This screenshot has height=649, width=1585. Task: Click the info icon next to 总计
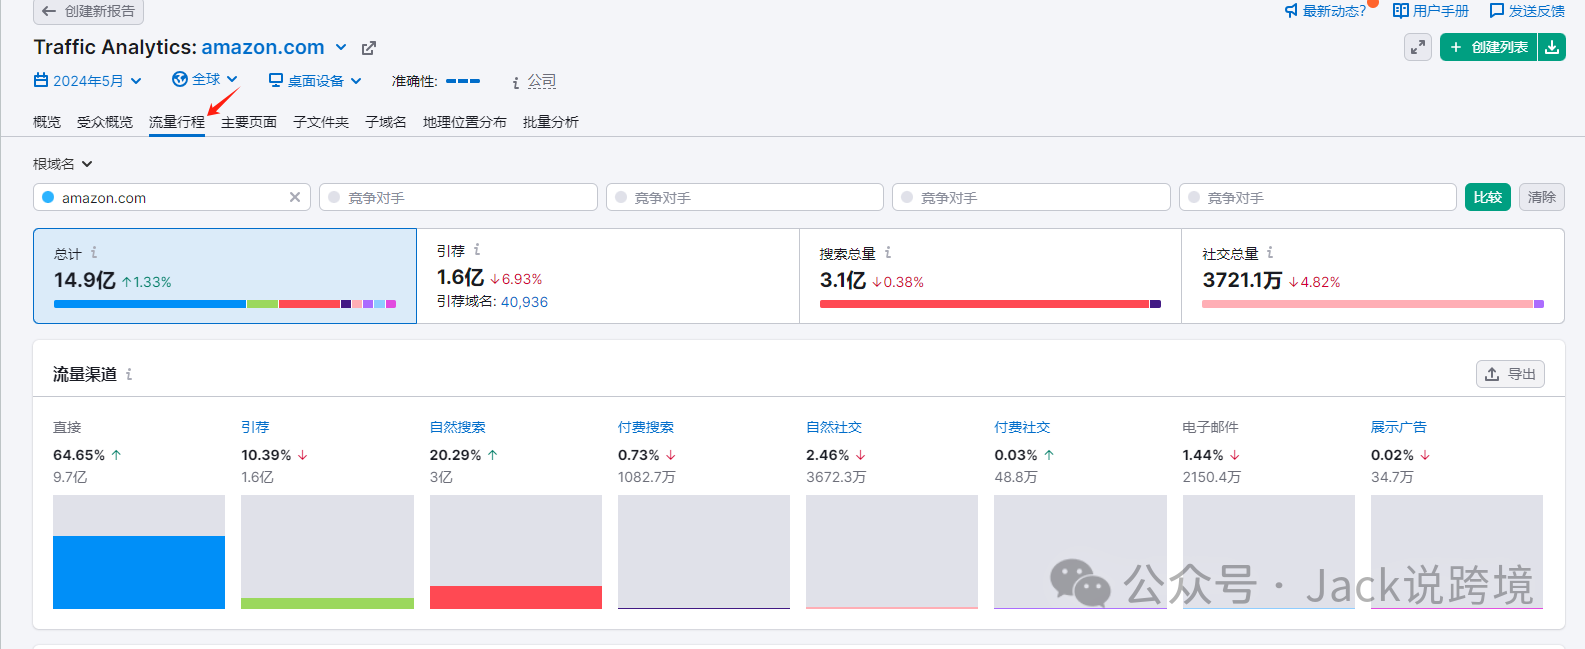pyautogui.click(x=94, y=253)
